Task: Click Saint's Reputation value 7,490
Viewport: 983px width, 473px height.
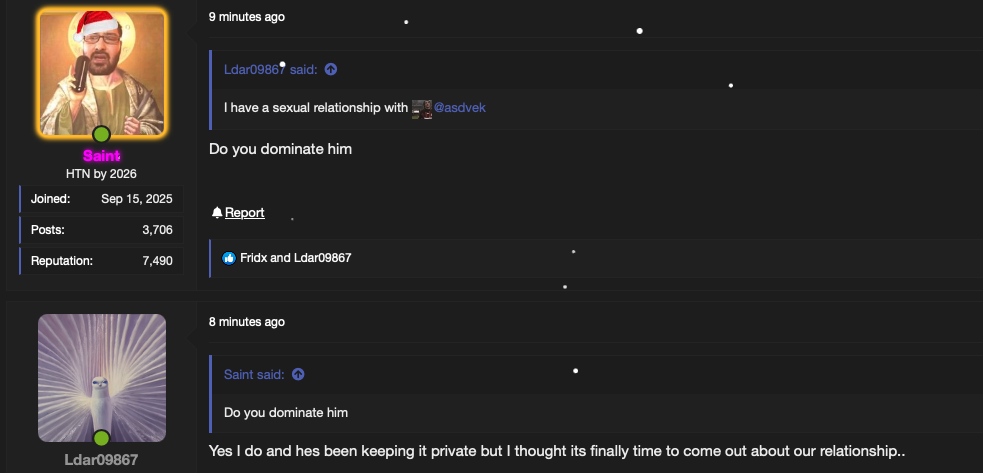Action: click(x=157, y=261)
